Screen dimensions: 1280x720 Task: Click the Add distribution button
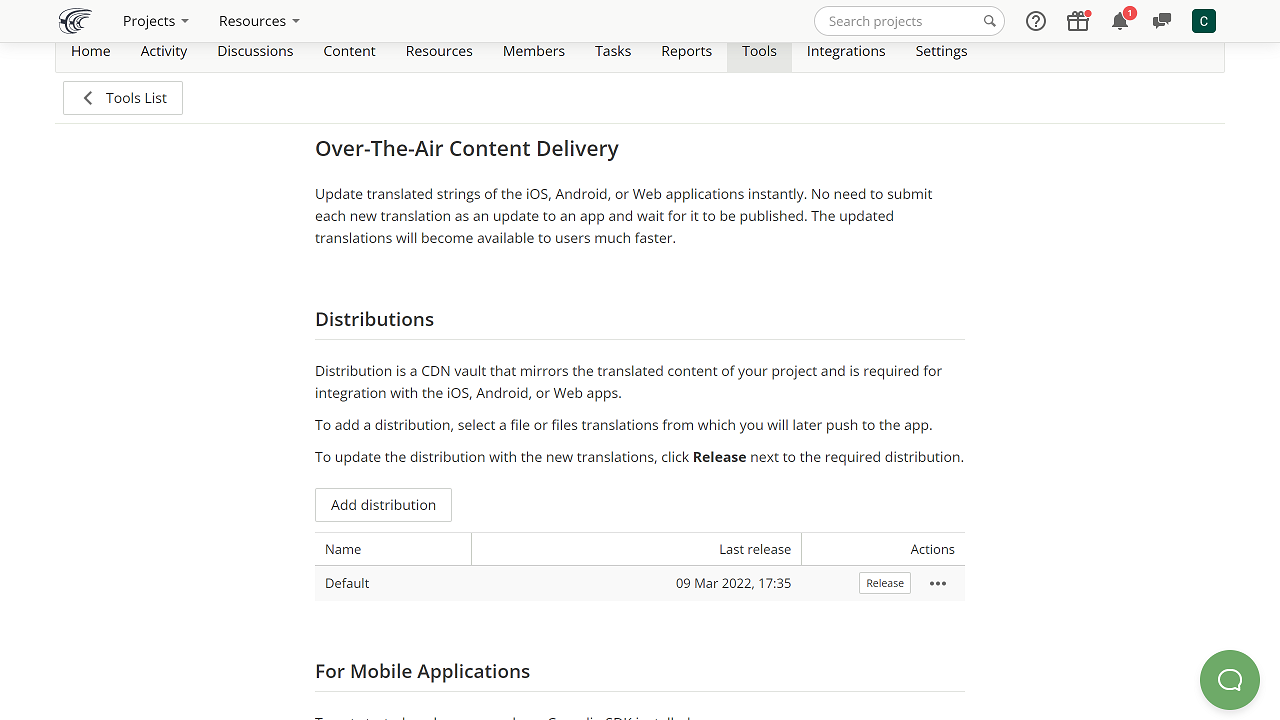pos(383,505)
